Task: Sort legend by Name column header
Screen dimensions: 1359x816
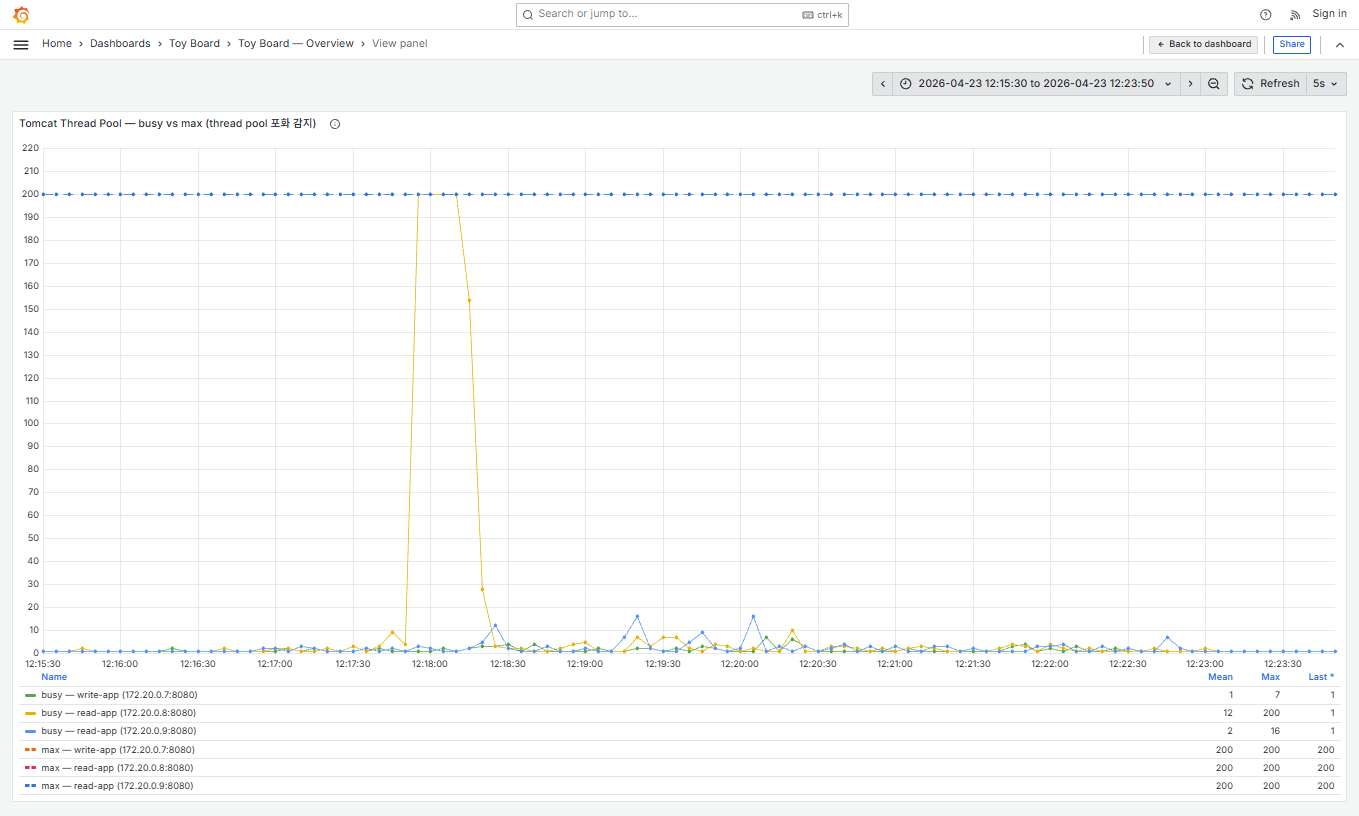Action: [x=54, y=677]
